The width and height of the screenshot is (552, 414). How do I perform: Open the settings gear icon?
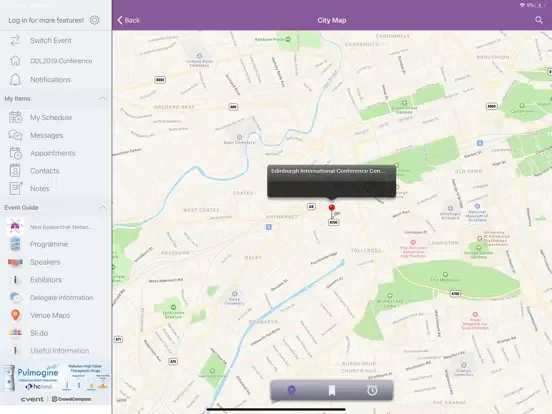click(94, 20)
